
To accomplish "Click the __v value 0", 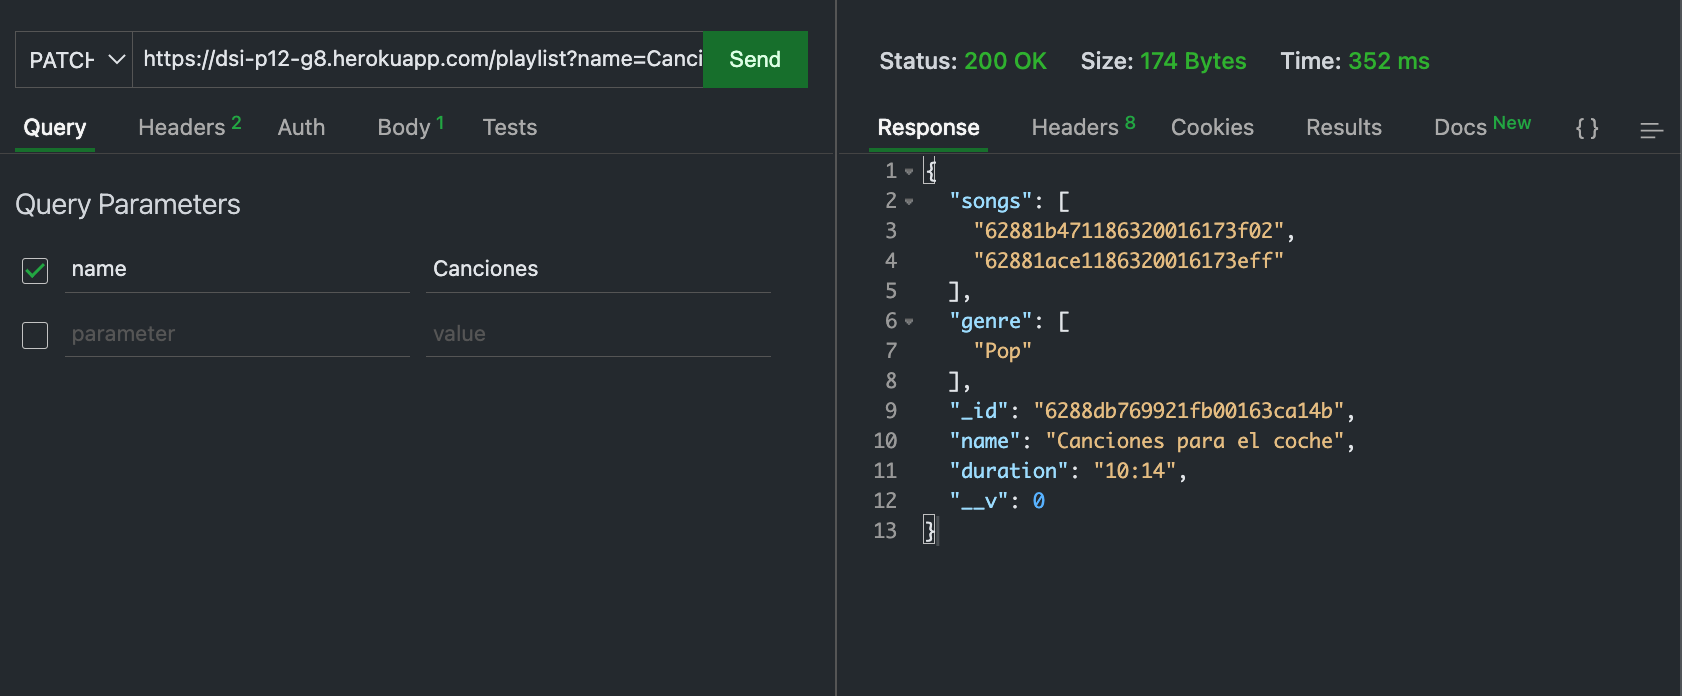I will click(1039, 501).
